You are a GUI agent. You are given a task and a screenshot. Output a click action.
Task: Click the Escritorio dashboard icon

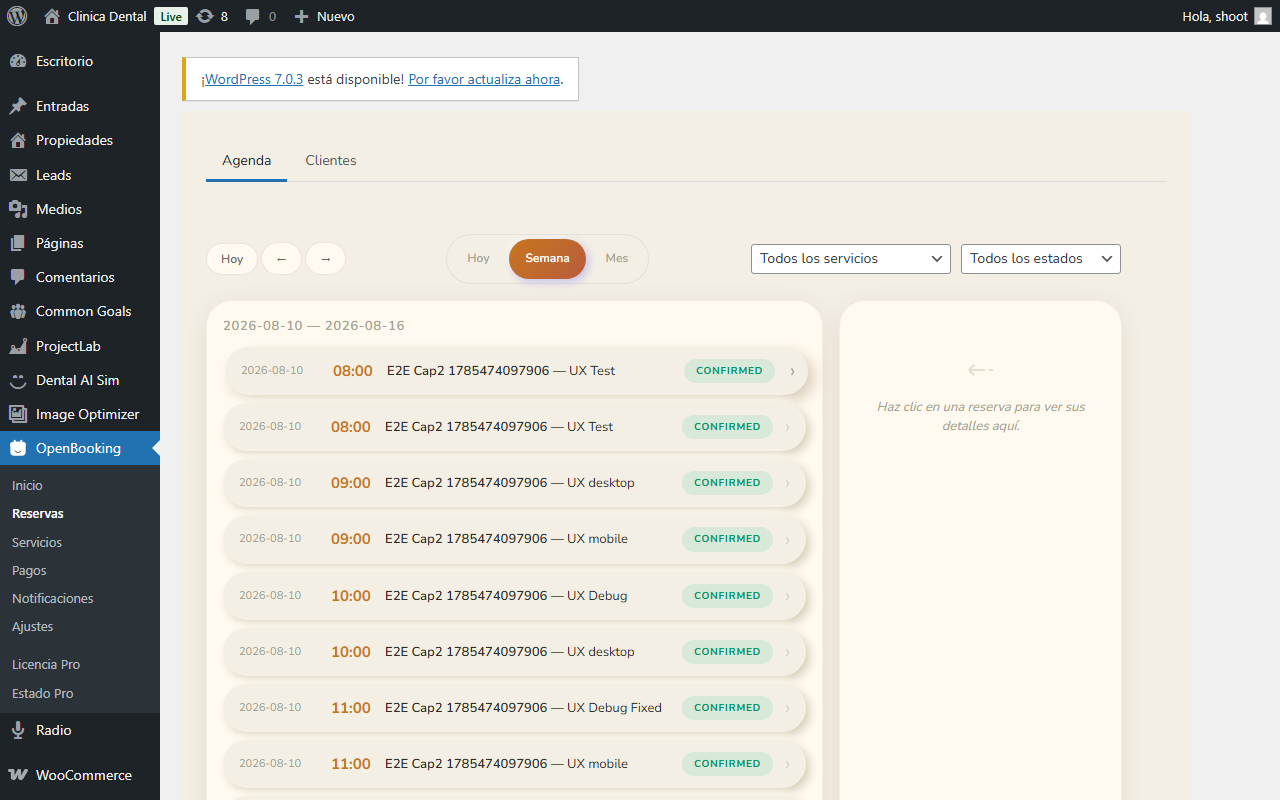pos(18,61)
